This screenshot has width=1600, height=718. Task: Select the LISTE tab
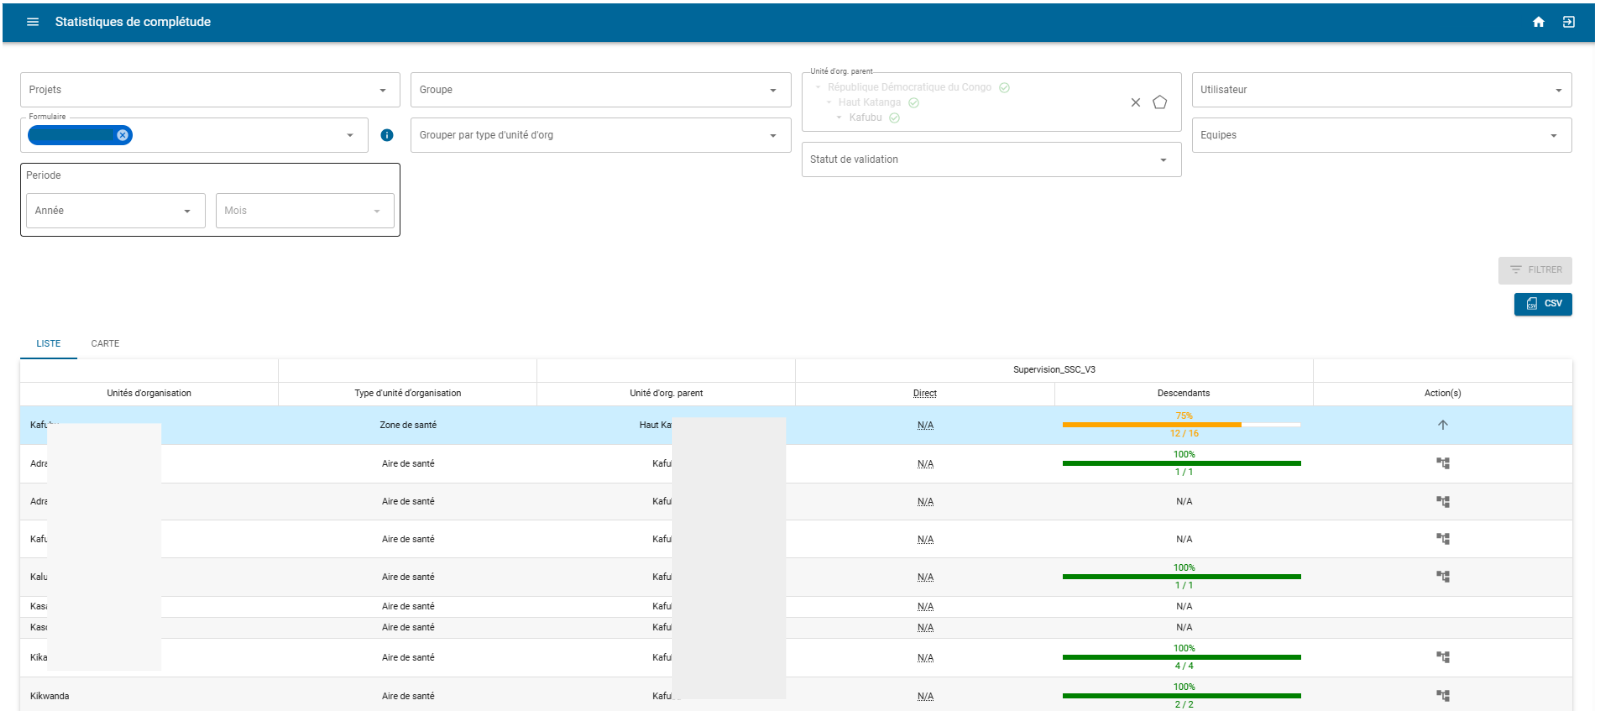pyautogui.click(x=49, y=344)
